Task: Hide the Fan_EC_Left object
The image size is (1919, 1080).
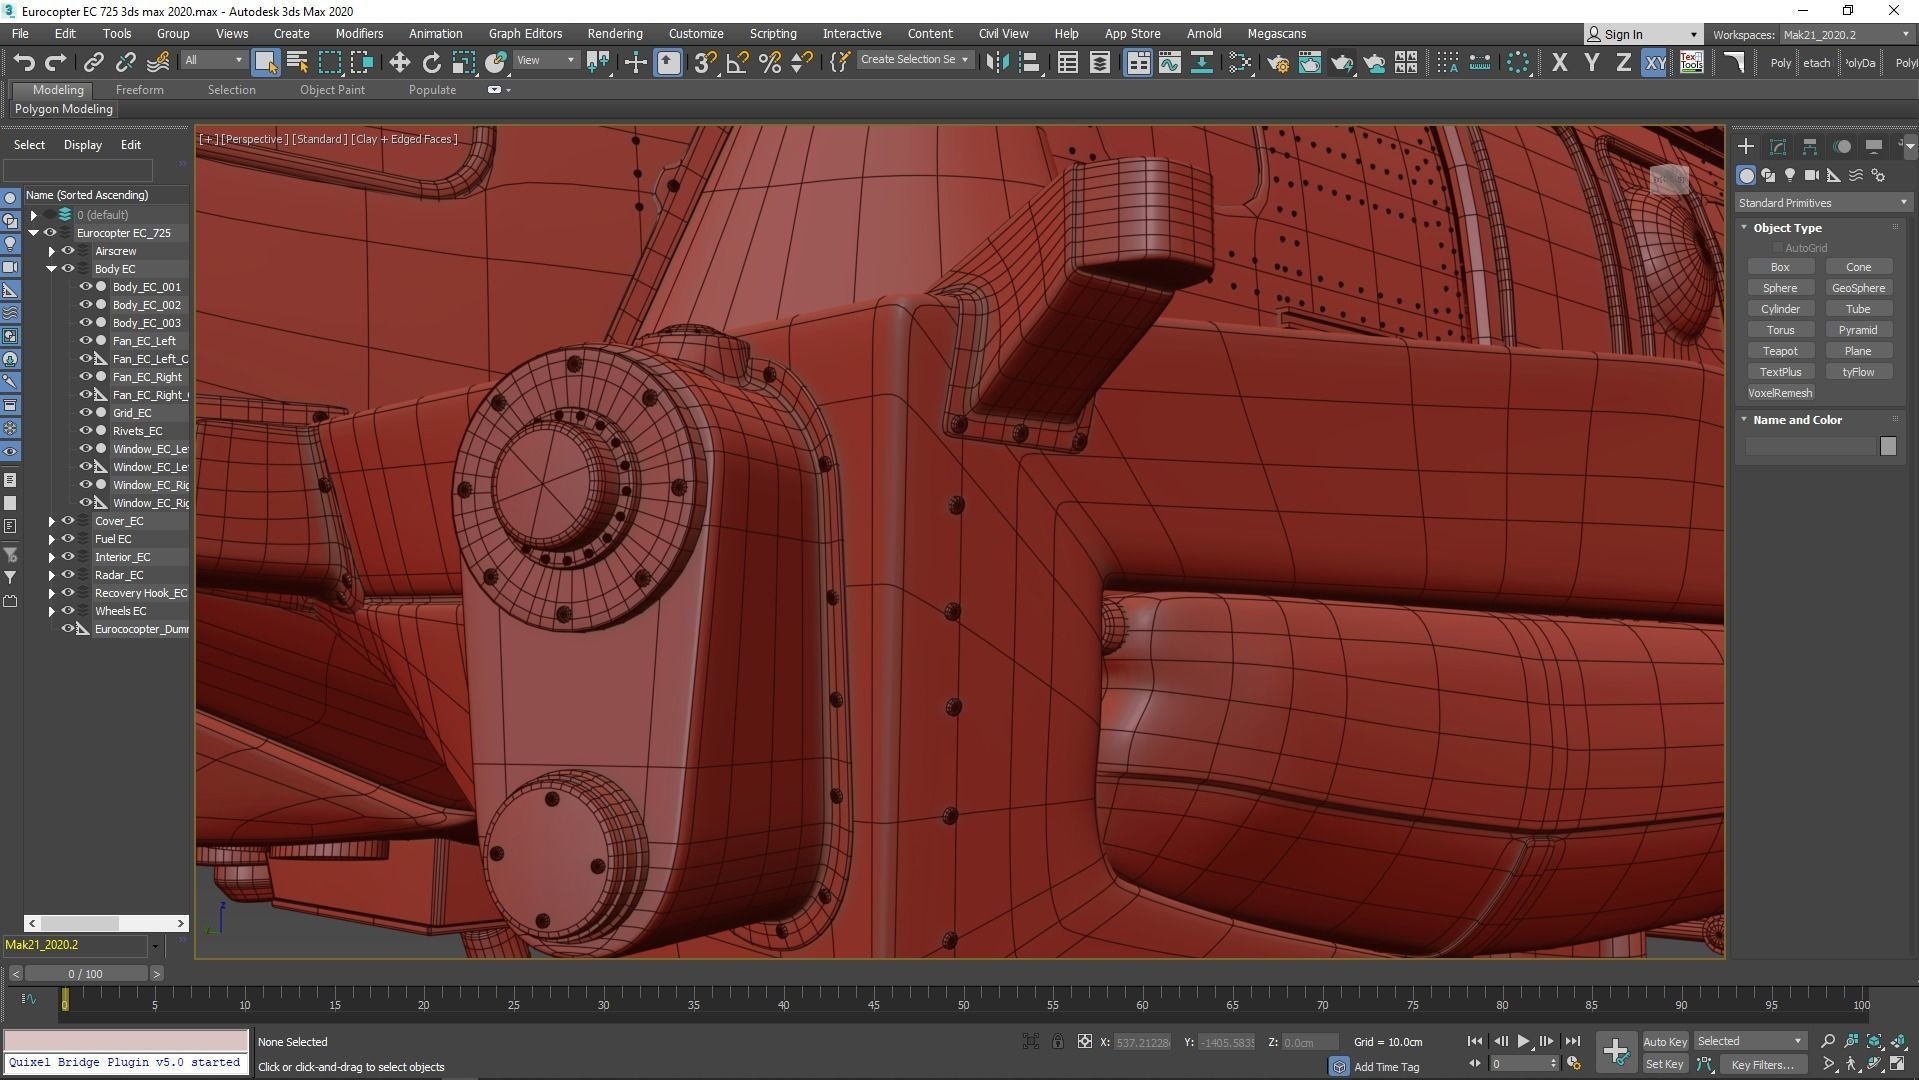Action: click(x=86, y=341)
